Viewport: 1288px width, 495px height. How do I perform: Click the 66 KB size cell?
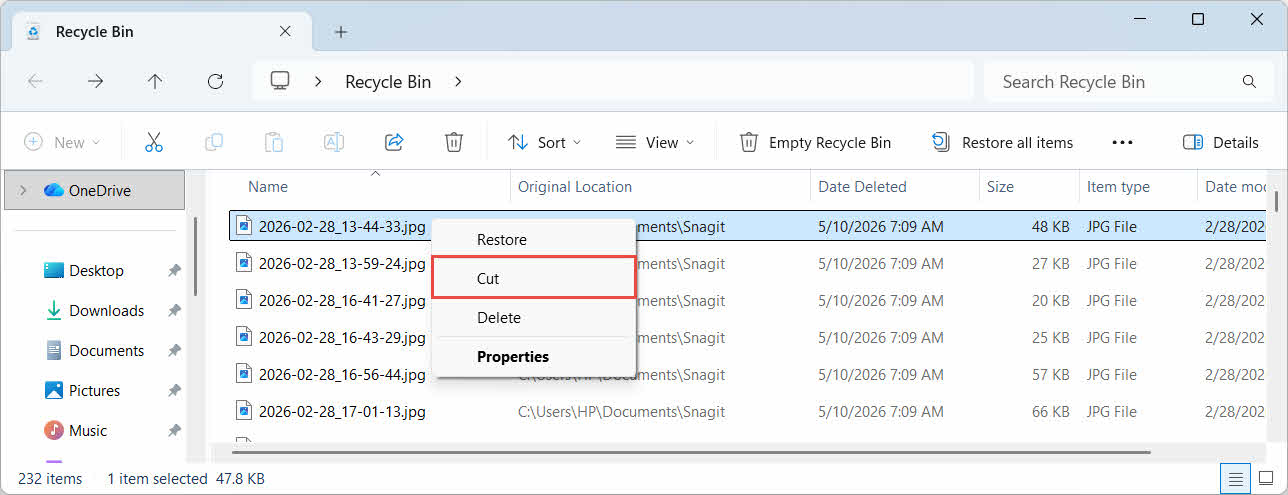(1050, 411)
